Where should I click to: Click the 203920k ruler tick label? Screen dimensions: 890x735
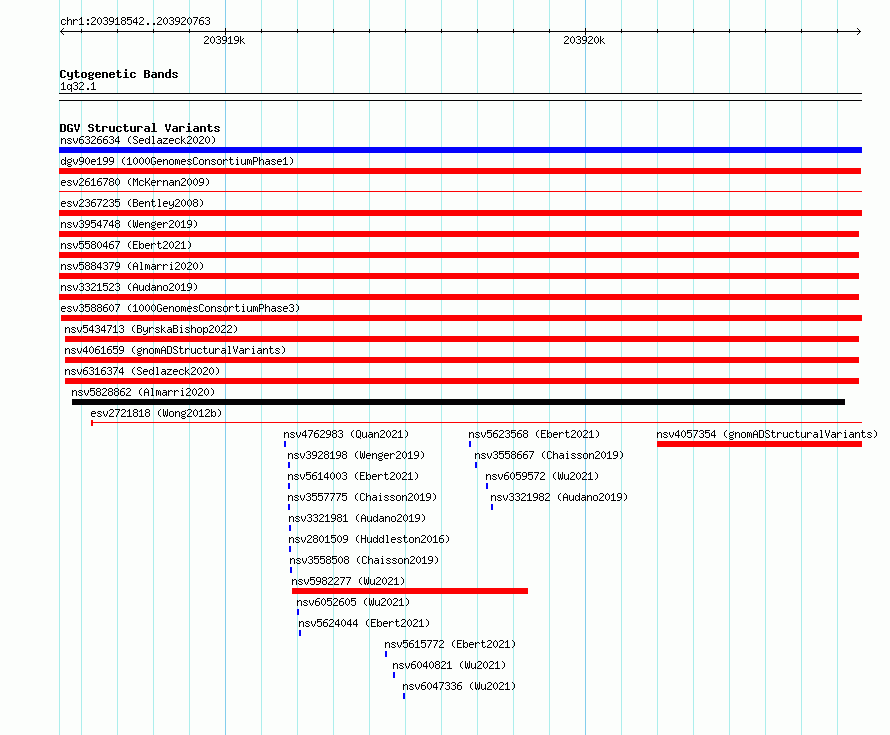pyautogui.click(x=584, y=40)
